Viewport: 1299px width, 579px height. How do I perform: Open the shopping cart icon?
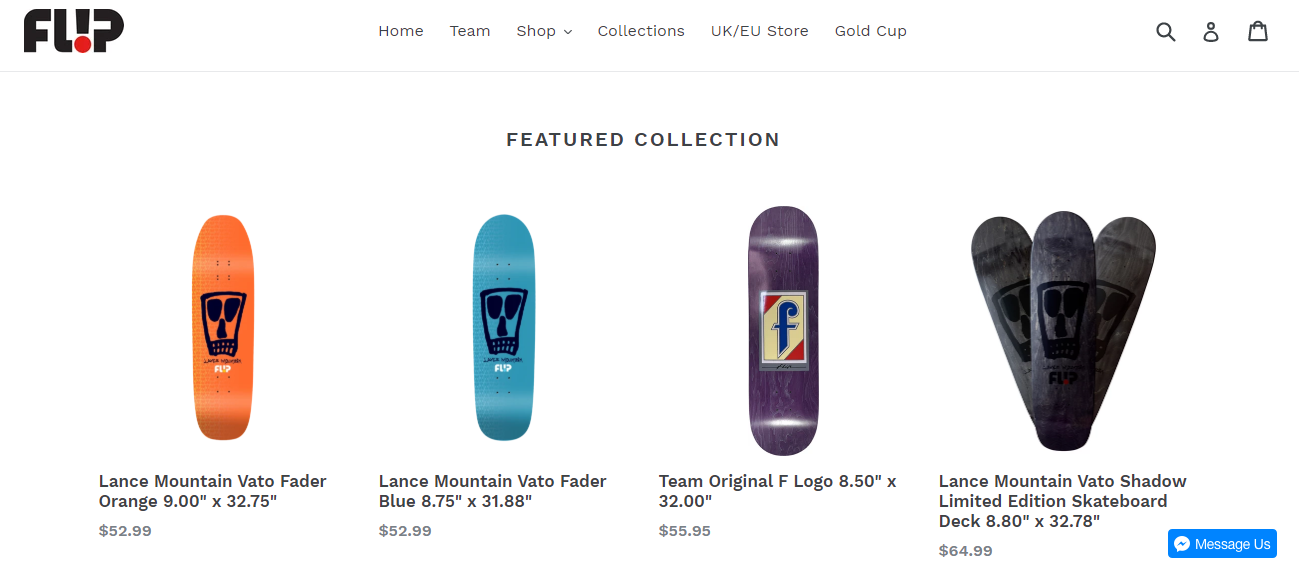pos(1258,32)
